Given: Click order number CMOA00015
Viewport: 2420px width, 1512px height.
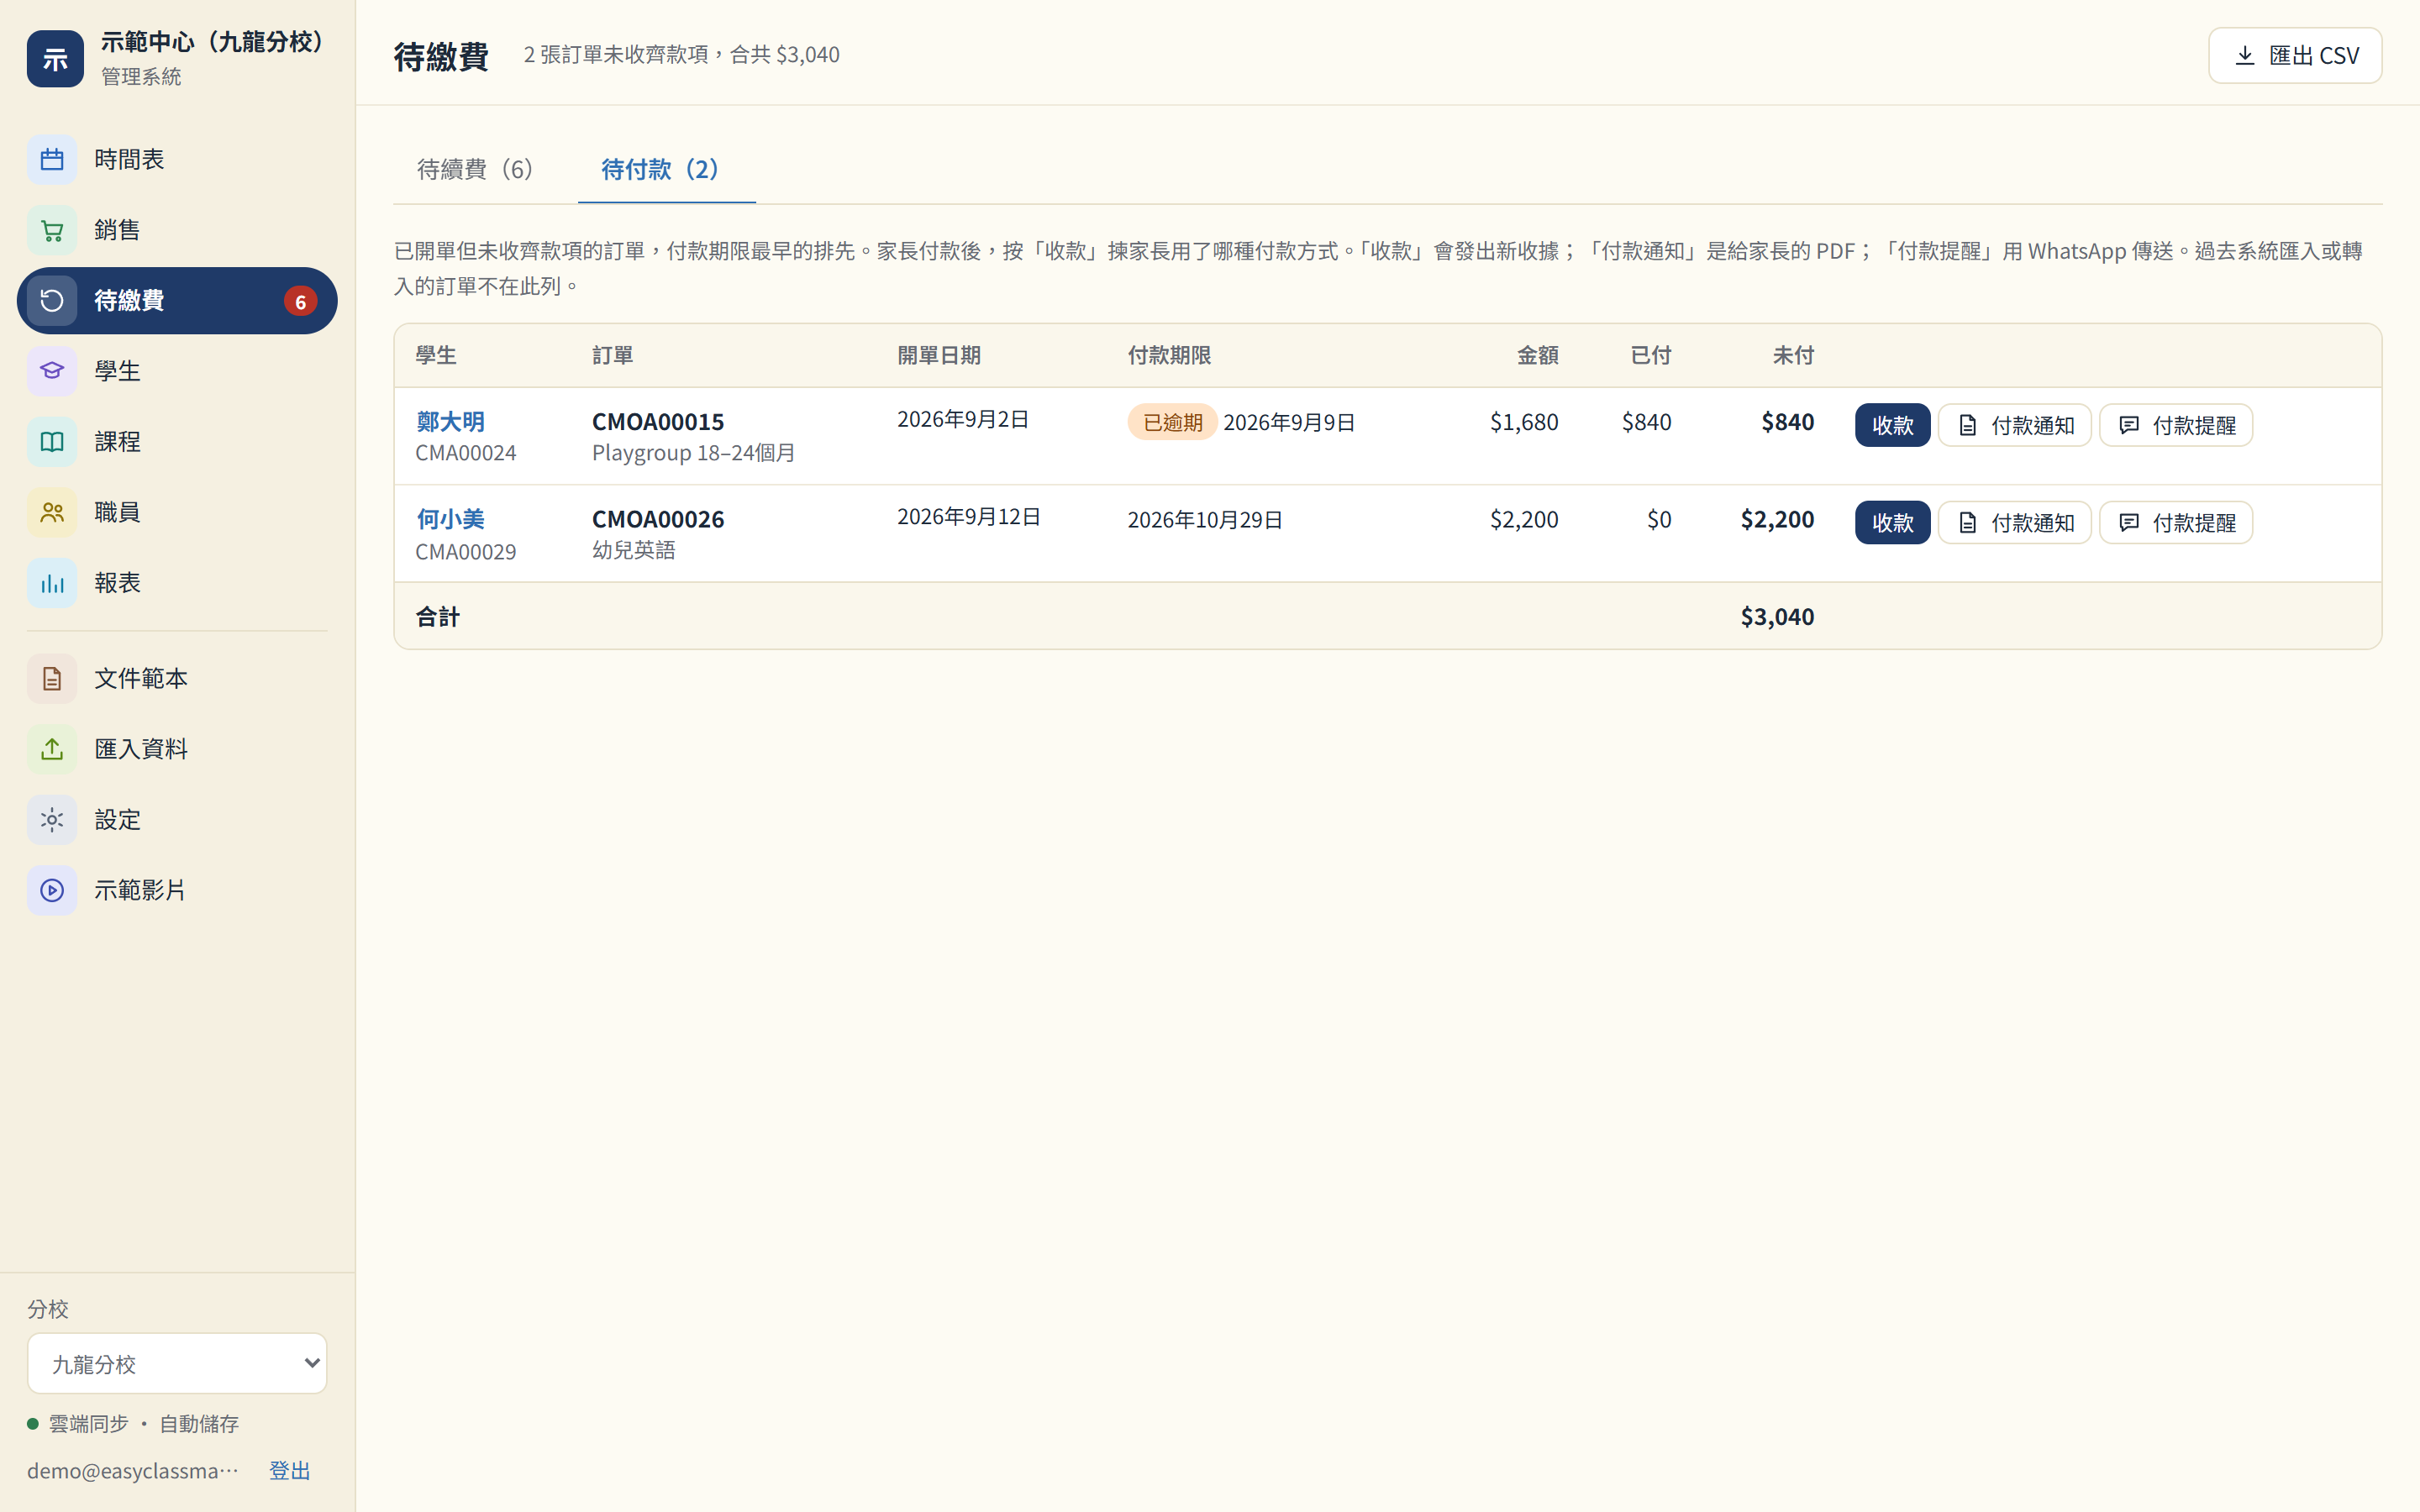Looking at the screenshot, I should [x=658, y=421].
